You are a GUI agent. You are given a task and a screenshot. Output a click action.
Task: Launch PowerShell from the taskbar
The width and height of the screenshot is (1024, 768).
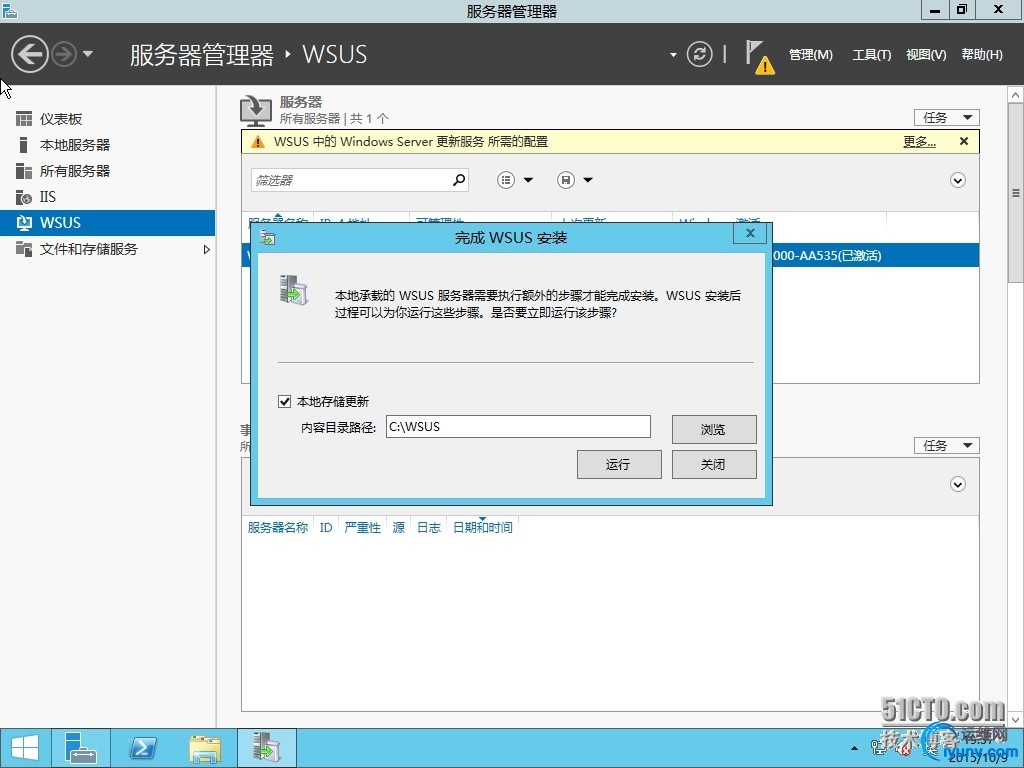142,748
